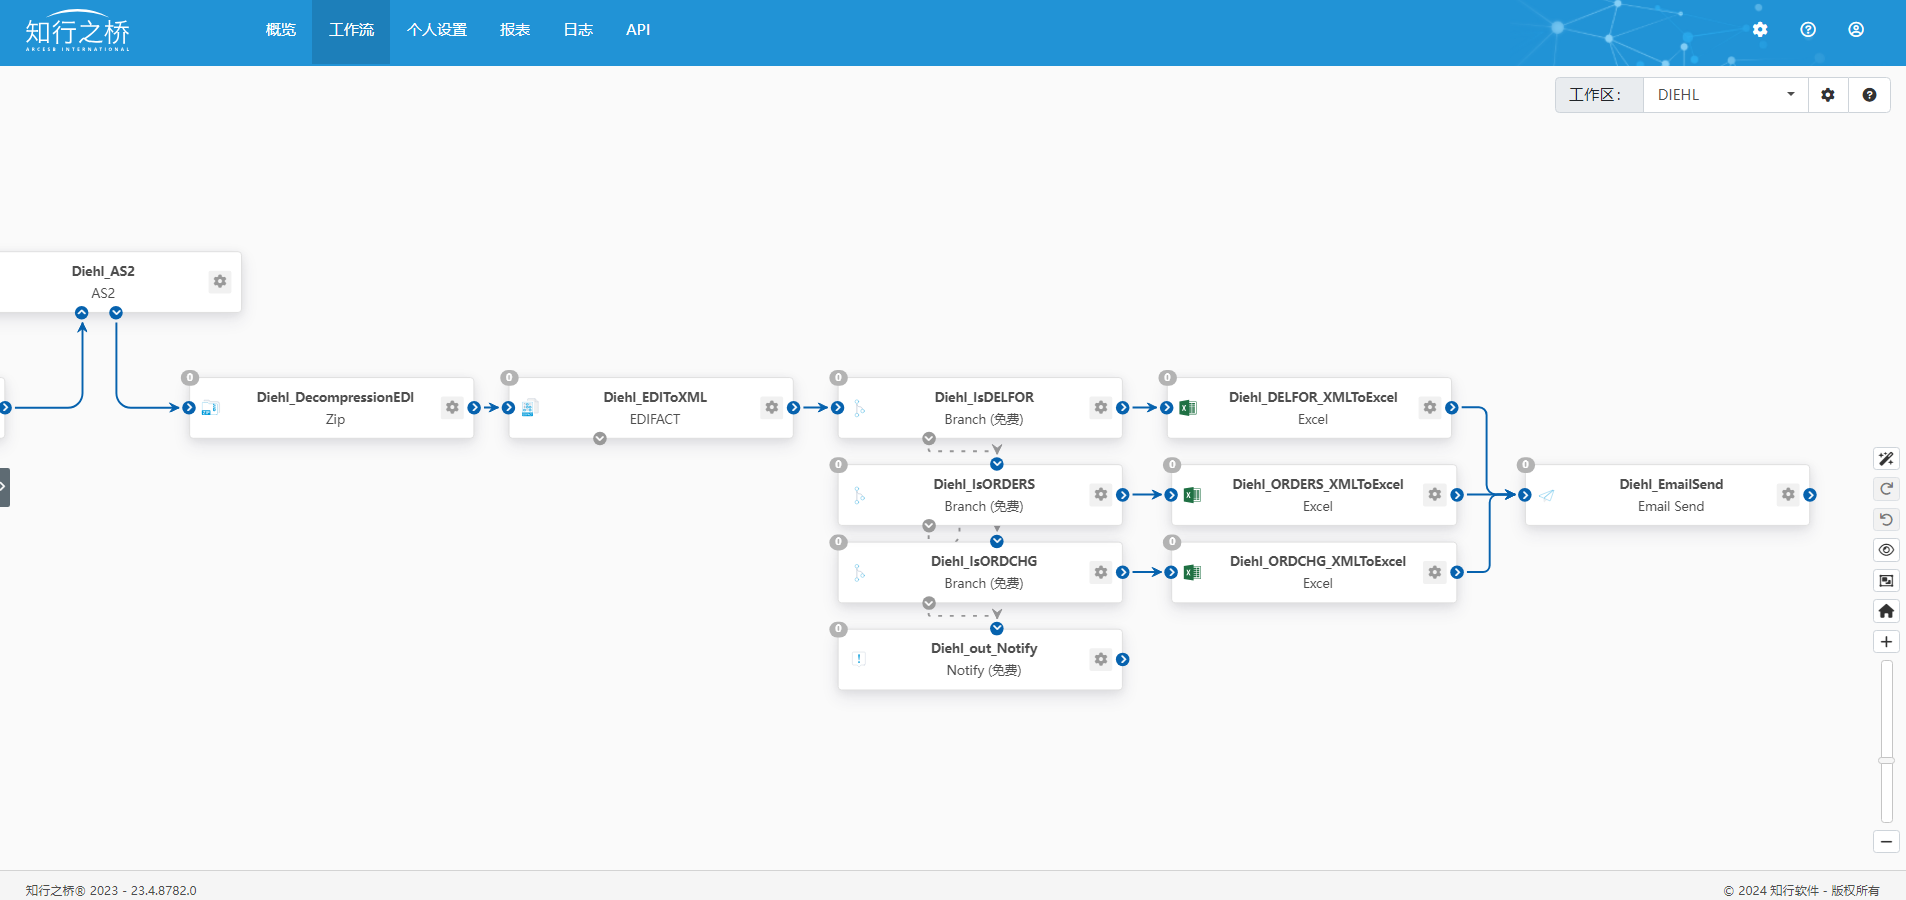Expand Diehl_IsORDERS bottom chevron port

click(929, 526)
